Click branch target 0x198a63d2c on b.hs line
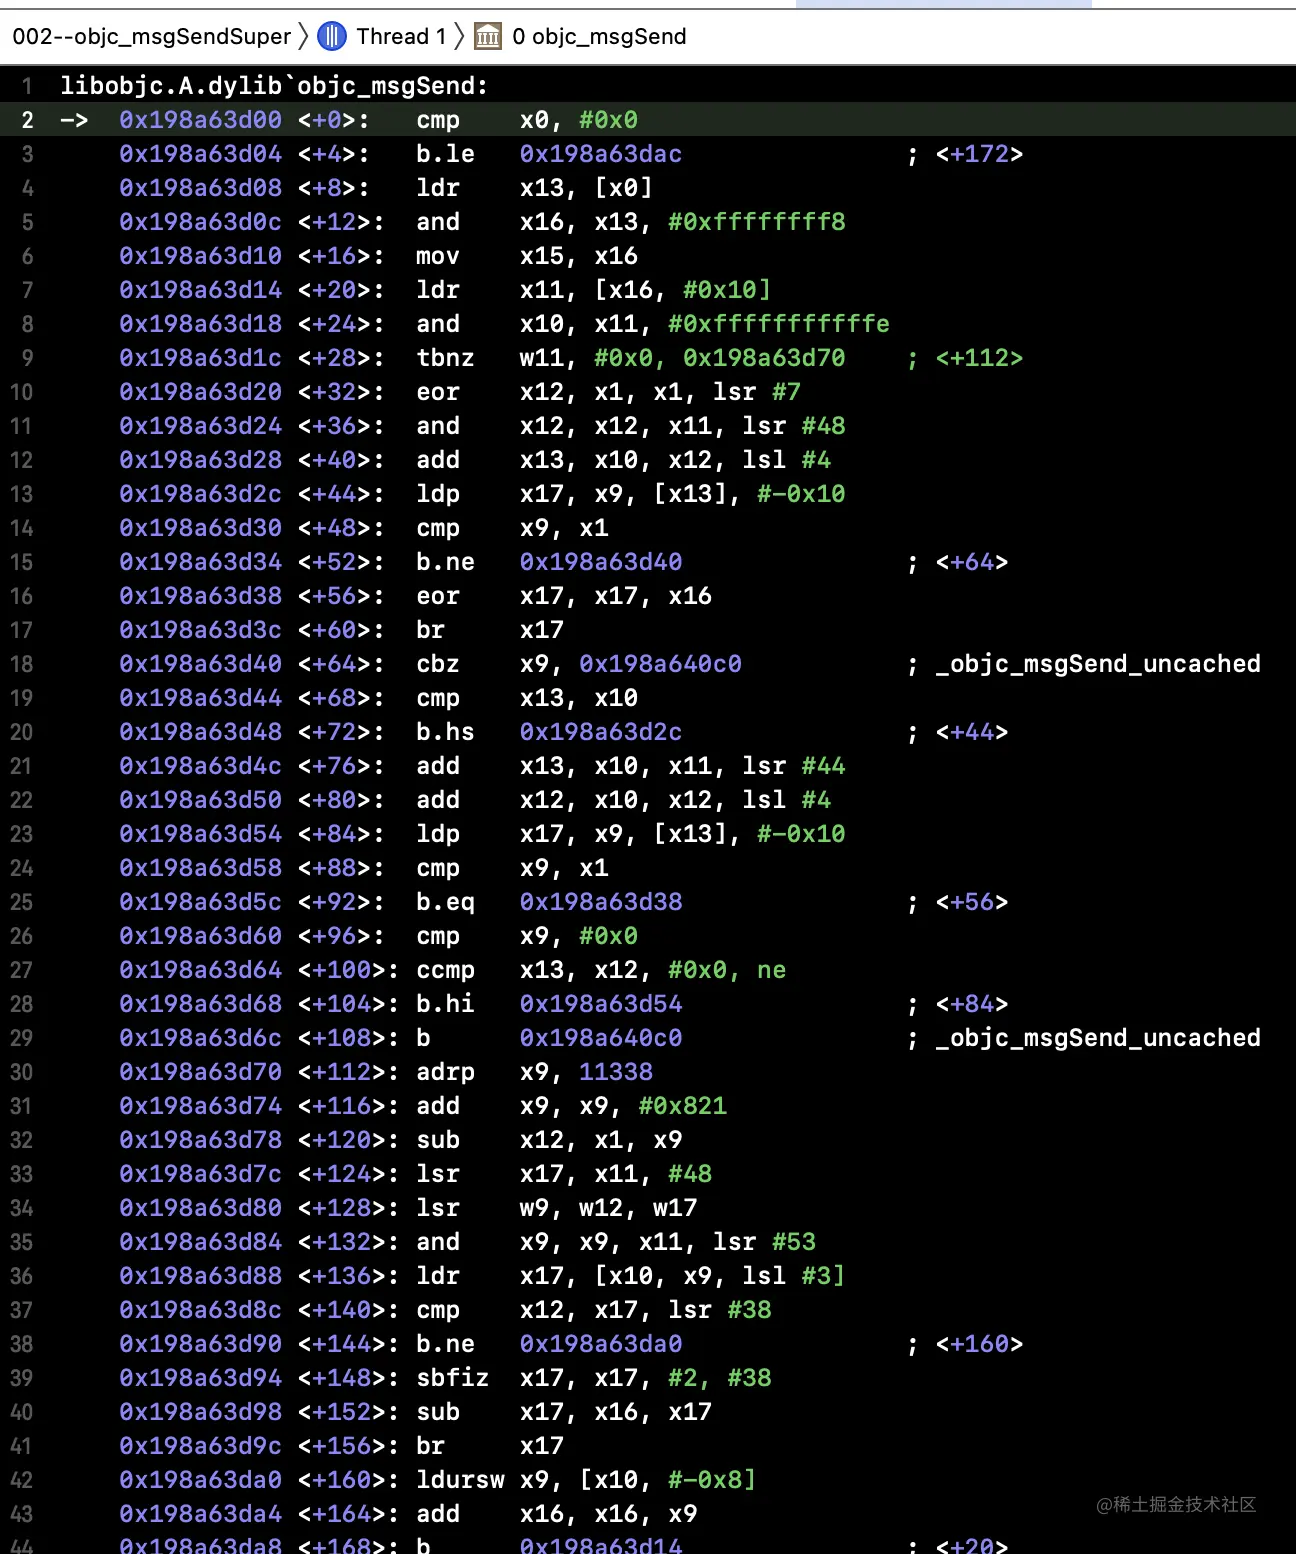 click(x=601, y=732)
